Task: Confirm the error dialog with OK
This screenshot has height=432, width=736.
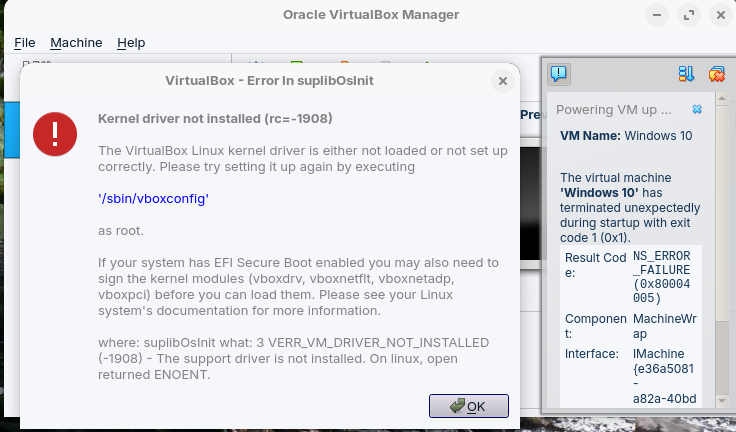Action: [x=468, y=406]
